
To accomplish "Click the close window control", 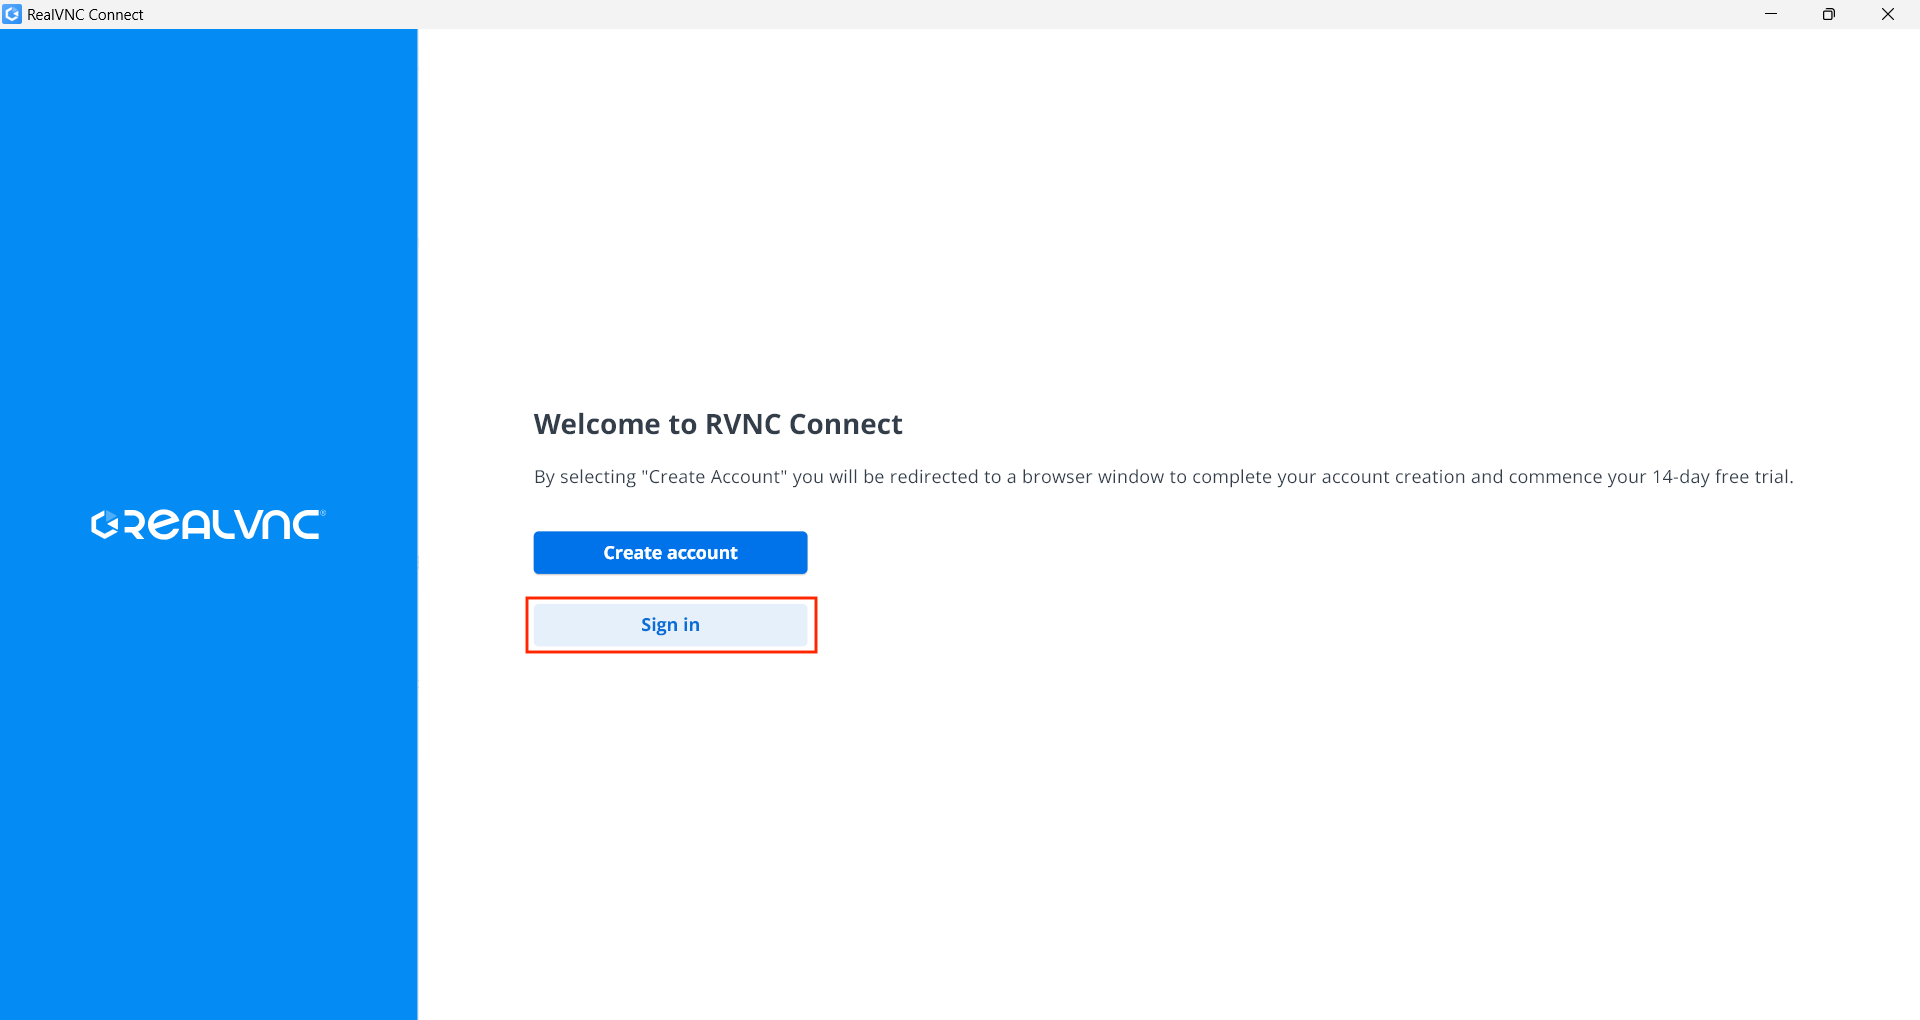I will (x=1888, y=14).
